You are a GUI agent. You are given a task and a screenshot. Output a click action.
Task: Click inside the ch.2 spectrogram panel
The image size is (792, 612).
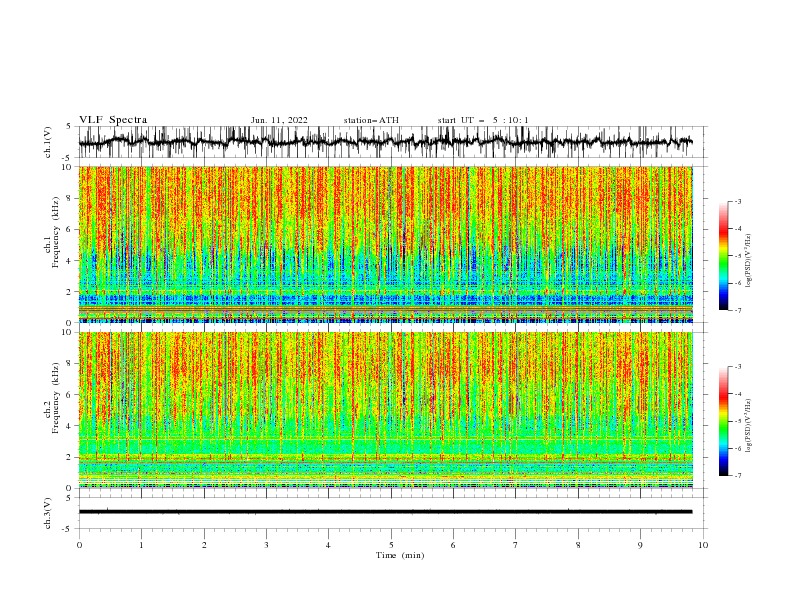[x=385, y=410]
